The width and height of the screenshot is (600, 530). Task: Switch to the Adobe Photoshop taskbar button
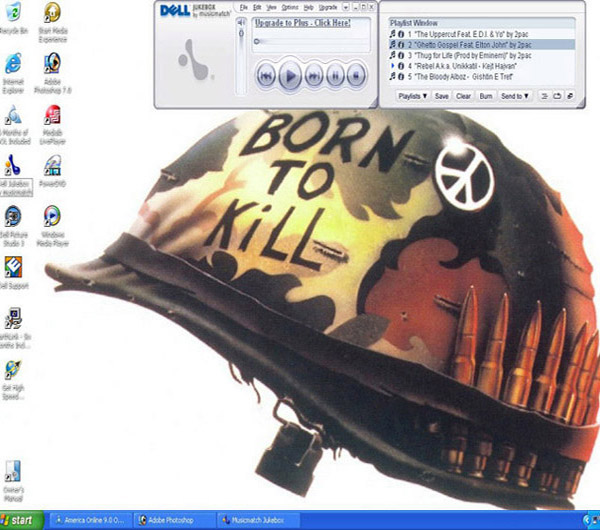point(173,520)
